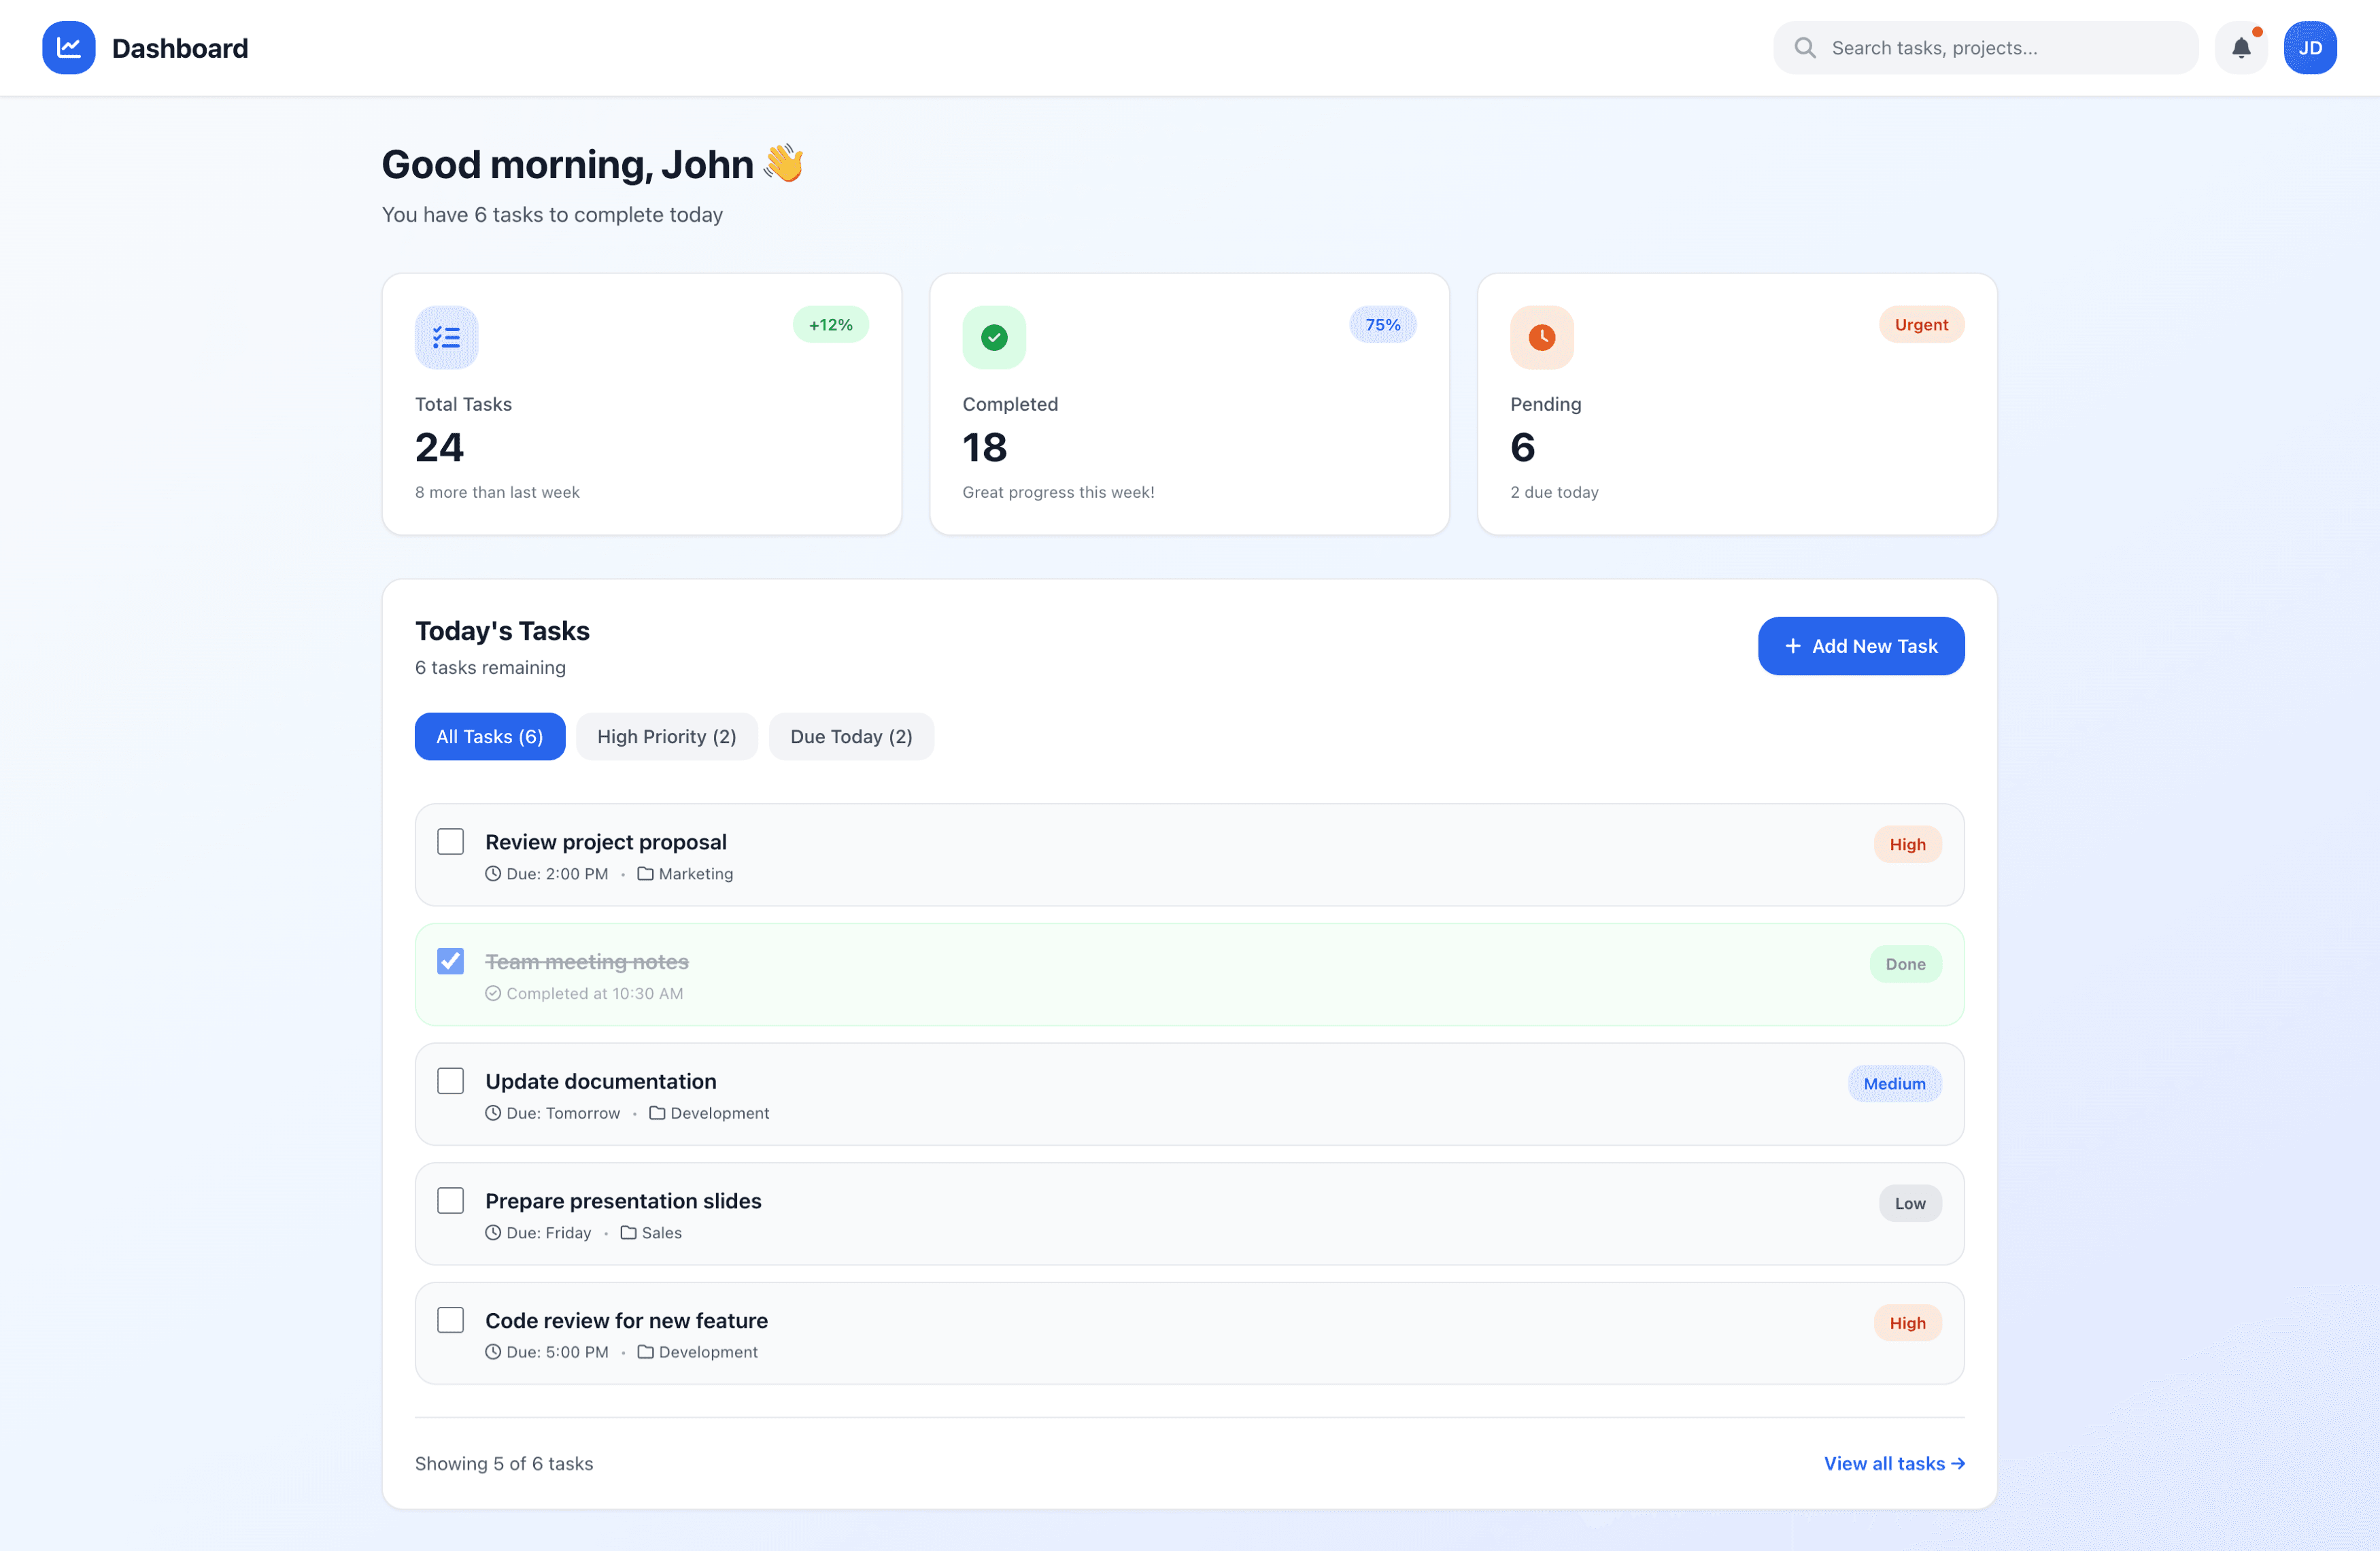Click the Total Tasks checklist icon
This screenshot has height=1551, width=2380.
click(446, 337)
